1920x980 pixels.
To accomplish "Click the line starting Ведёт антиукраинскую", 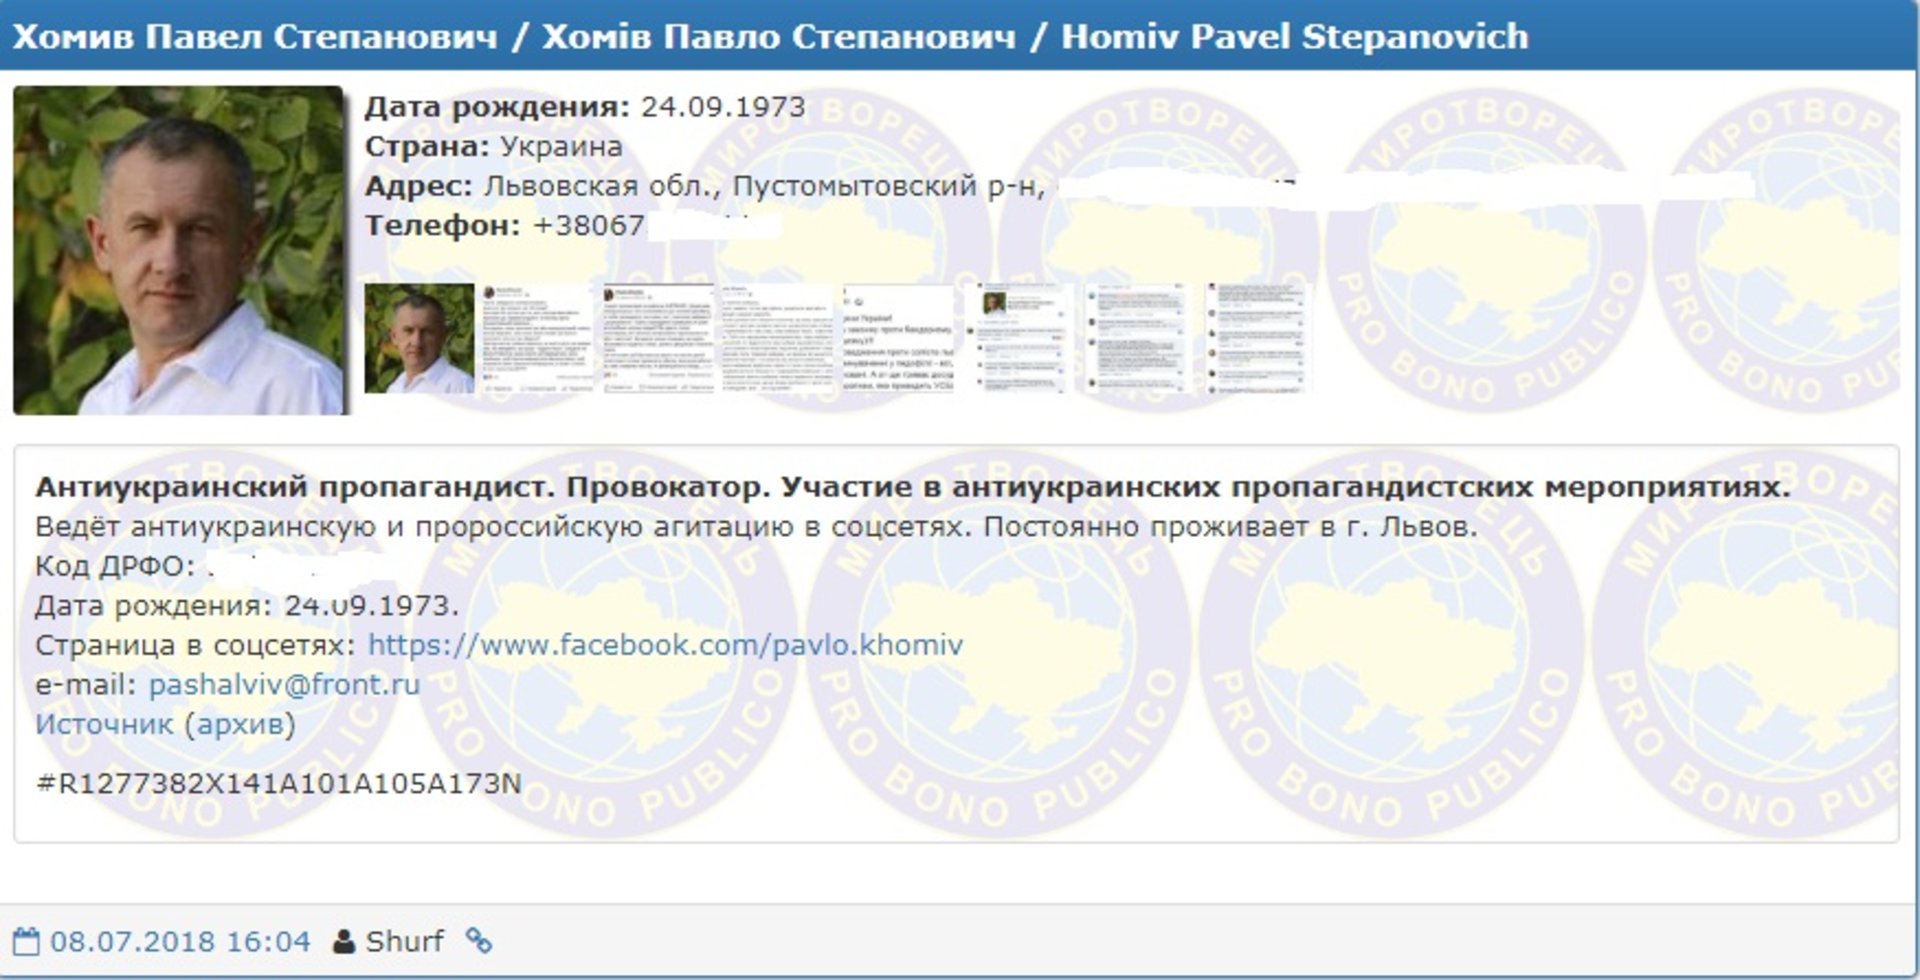I will point(756,527).
